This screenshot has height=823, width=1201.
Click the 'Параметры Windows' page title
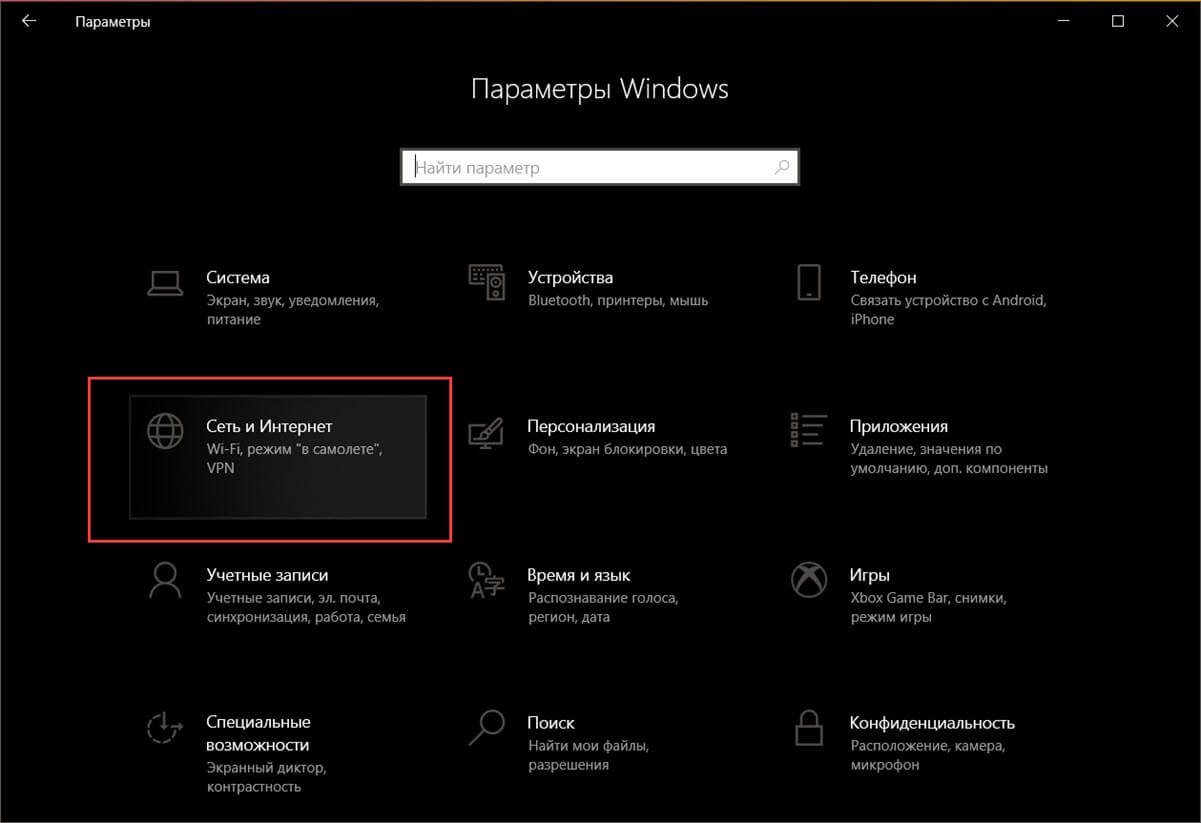(x=600, y=88)
